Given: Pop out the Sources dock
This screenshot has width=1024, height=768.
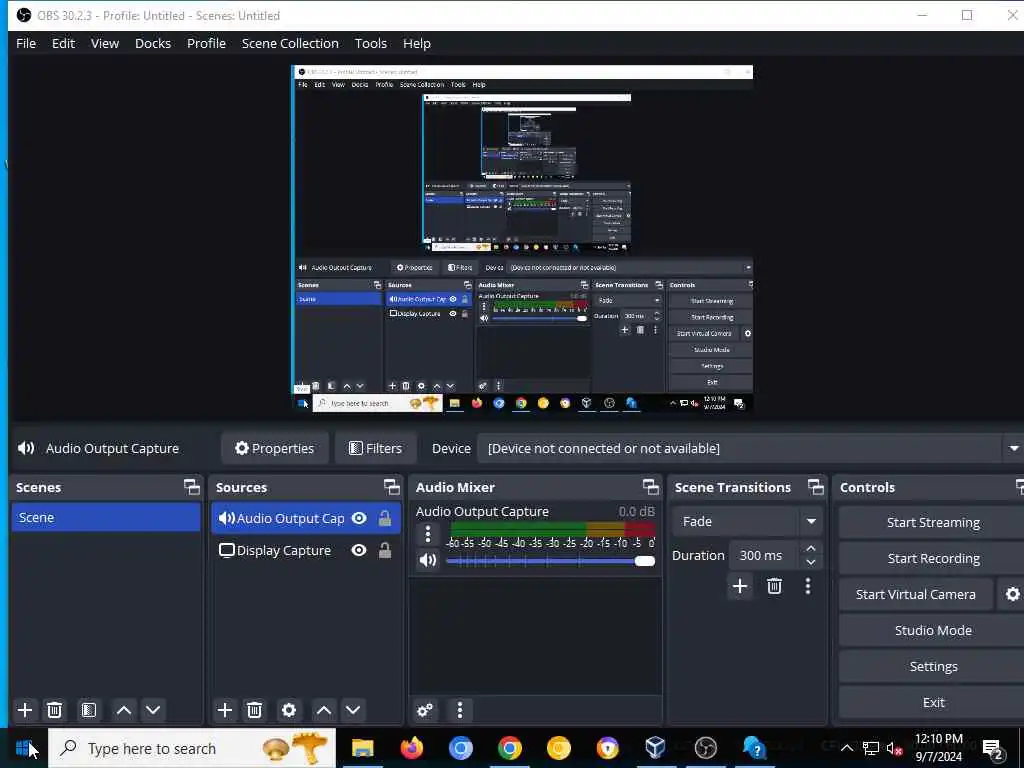Looking at the screenshot, I should click(391, 487).
